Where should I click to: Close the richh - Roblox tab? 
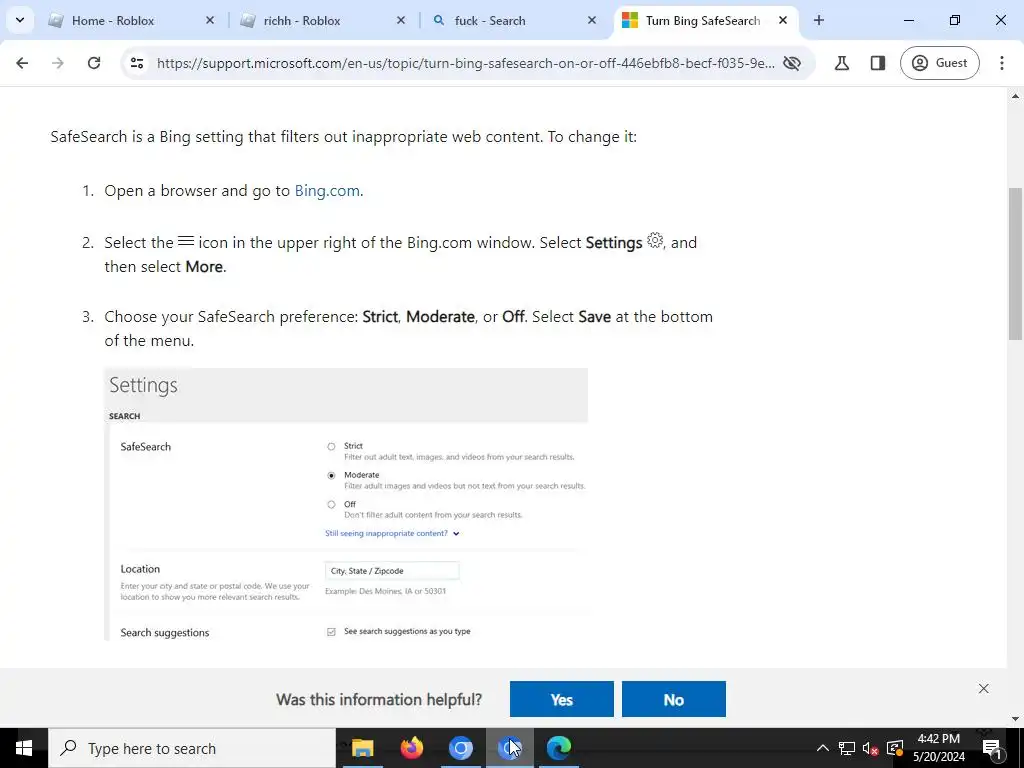(401, 20)
